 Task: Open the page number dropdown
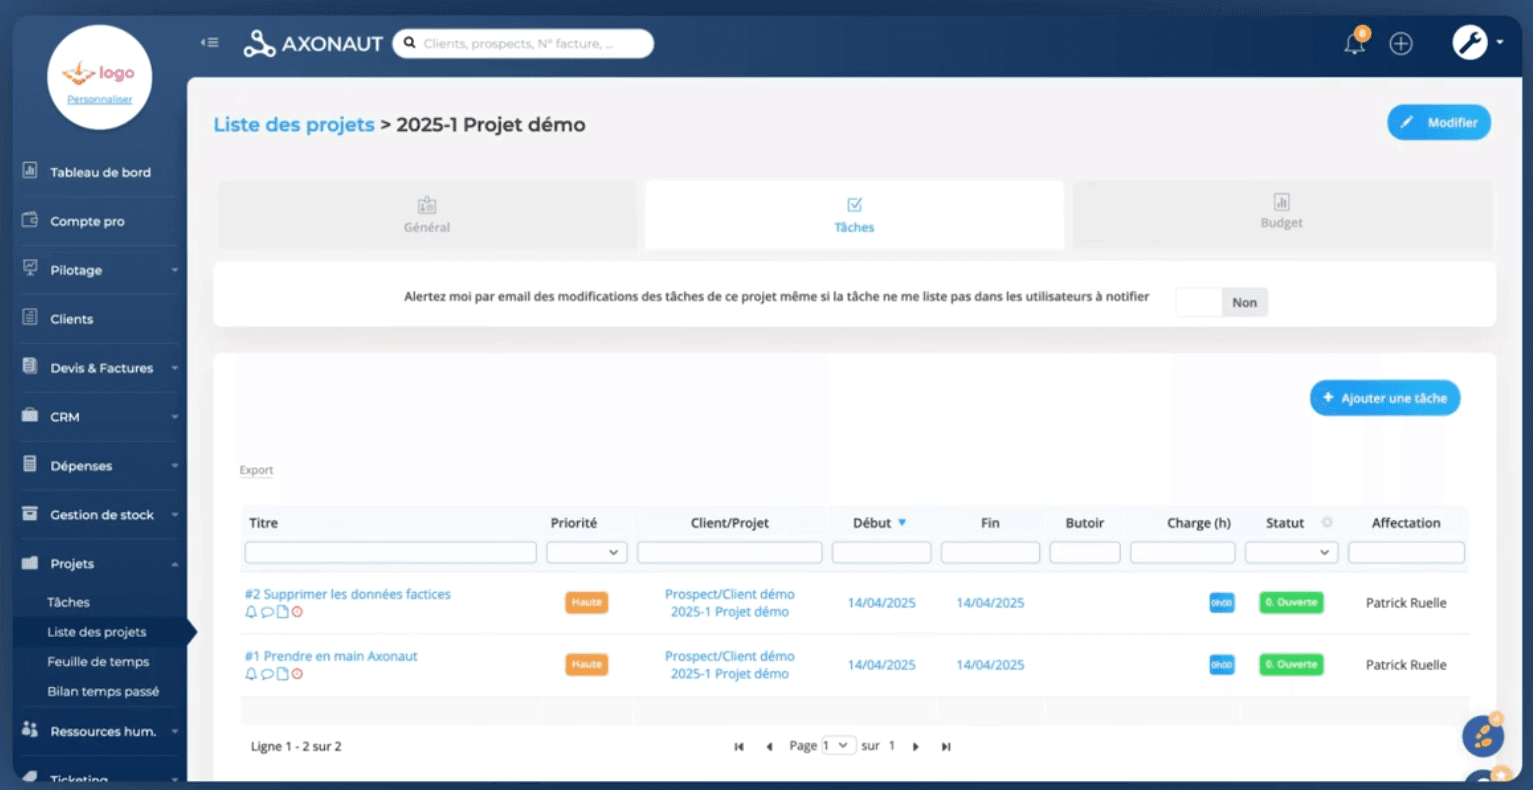point(837,746)
